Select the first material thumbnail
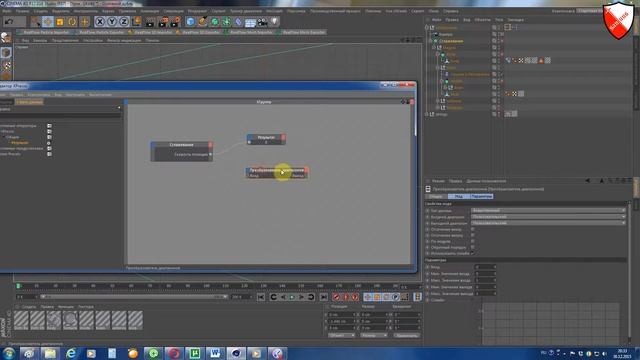The width and height of the screenshot is (640, 360). point(21,320)
